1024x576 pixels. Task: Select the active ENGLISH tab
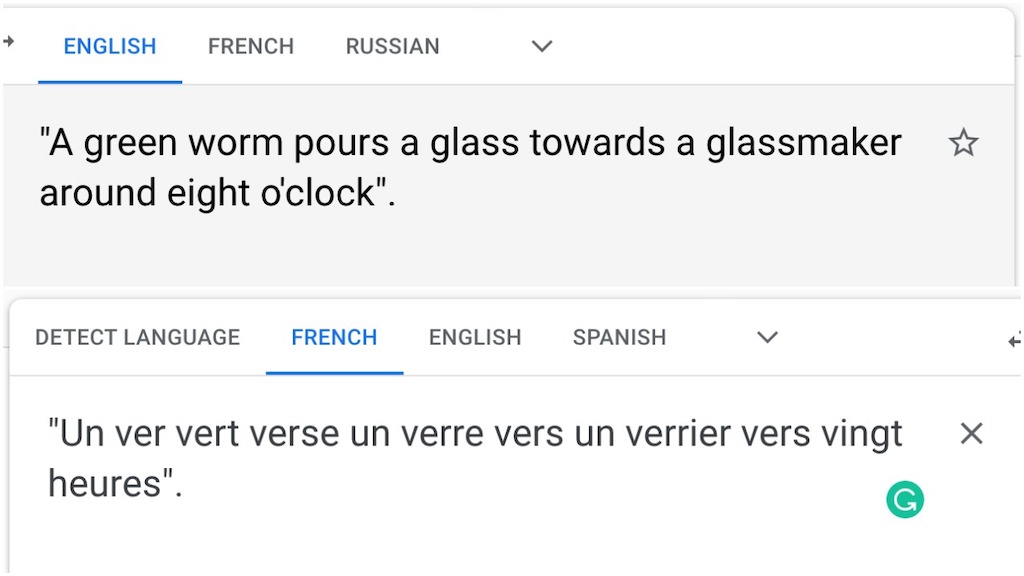[x=109, y=46]
